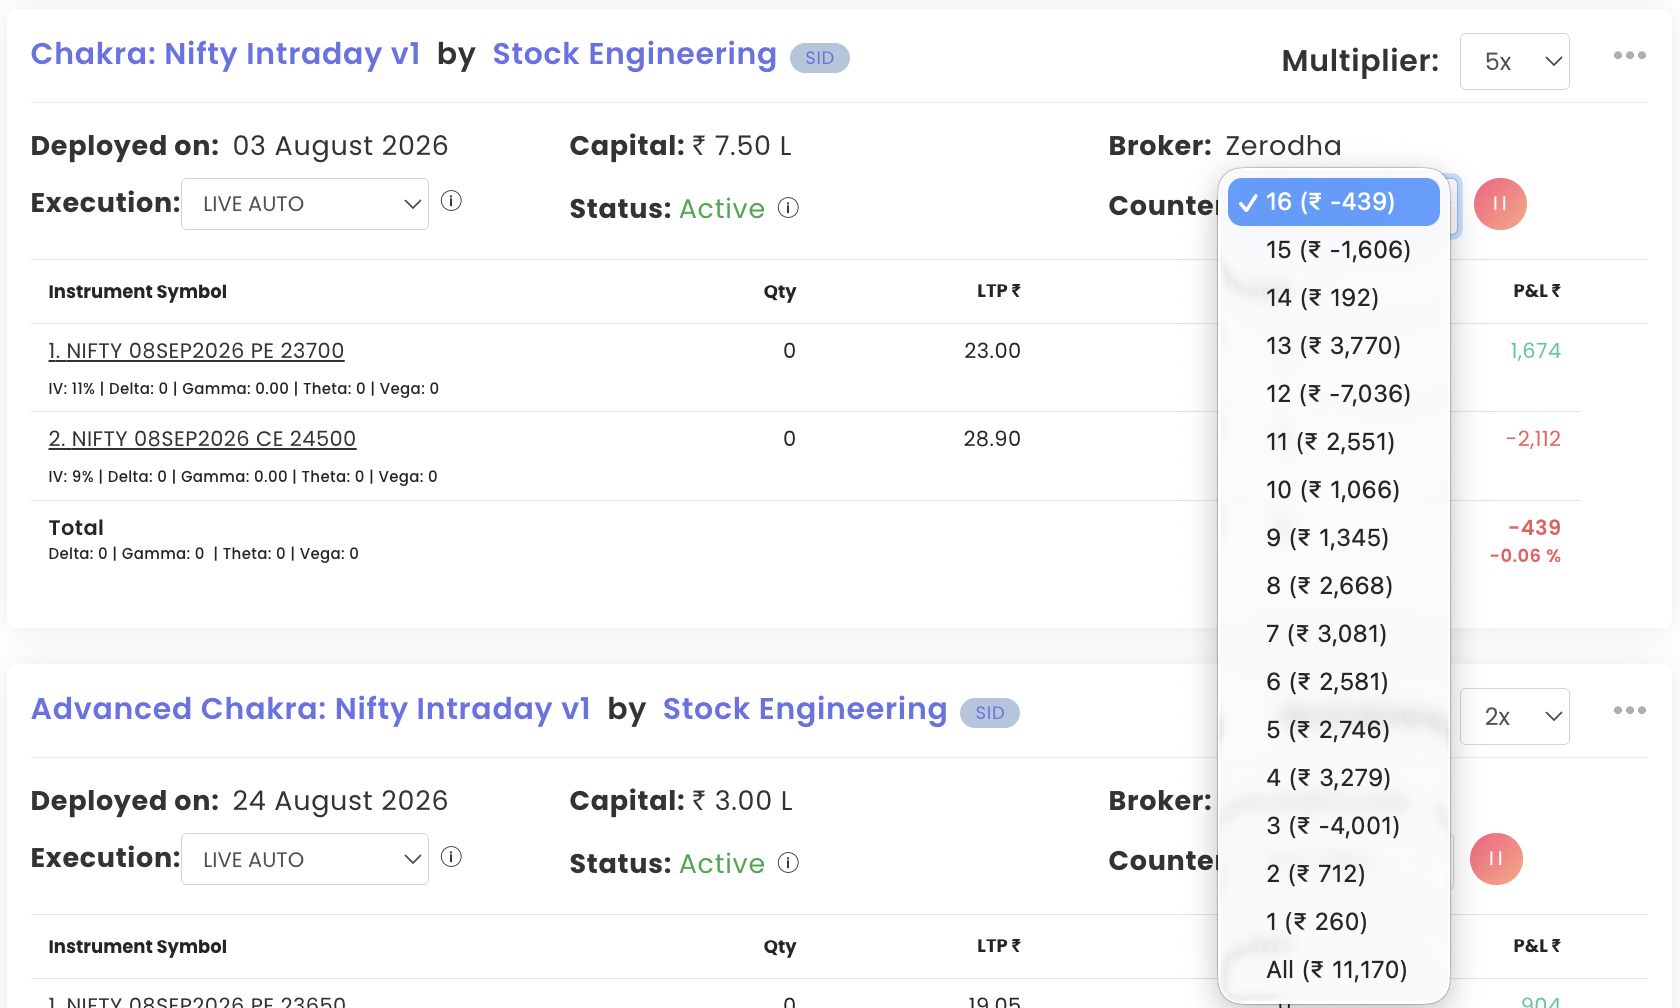1680x1008 pixels.
Task: Open Stock Engineering creator link in second card
Action: click(805, 709)
